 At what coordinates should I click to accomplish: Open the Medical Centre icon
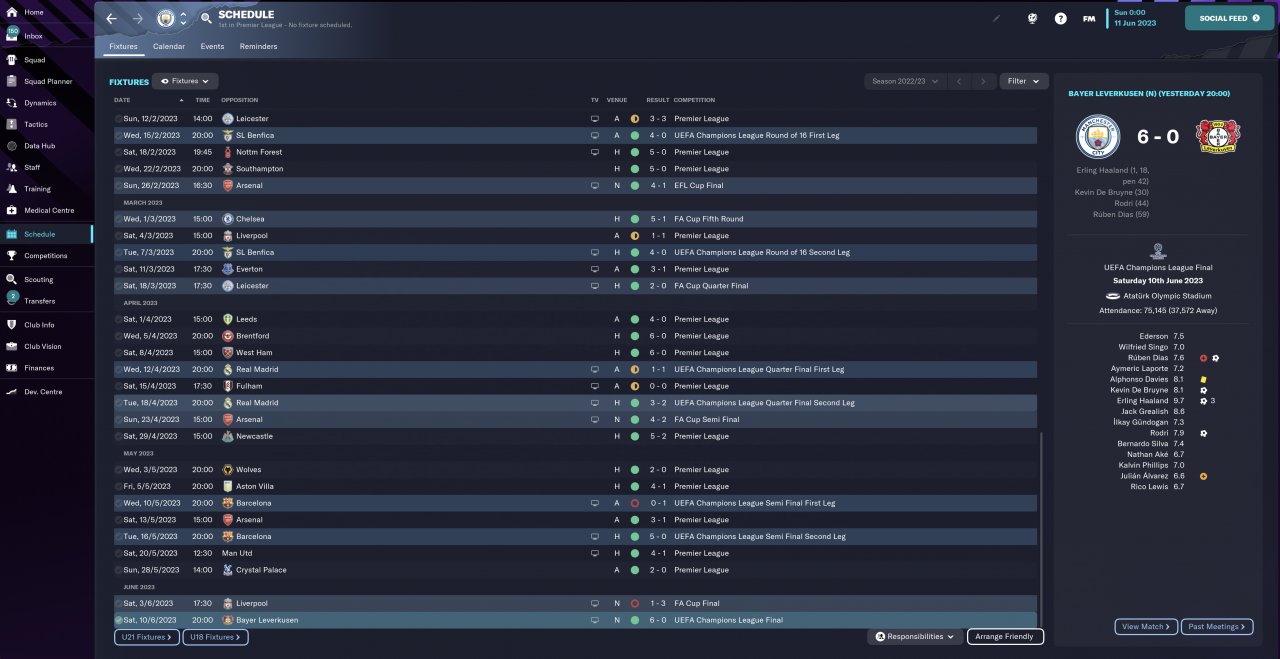pyautogui.click(x=12, y=210)
